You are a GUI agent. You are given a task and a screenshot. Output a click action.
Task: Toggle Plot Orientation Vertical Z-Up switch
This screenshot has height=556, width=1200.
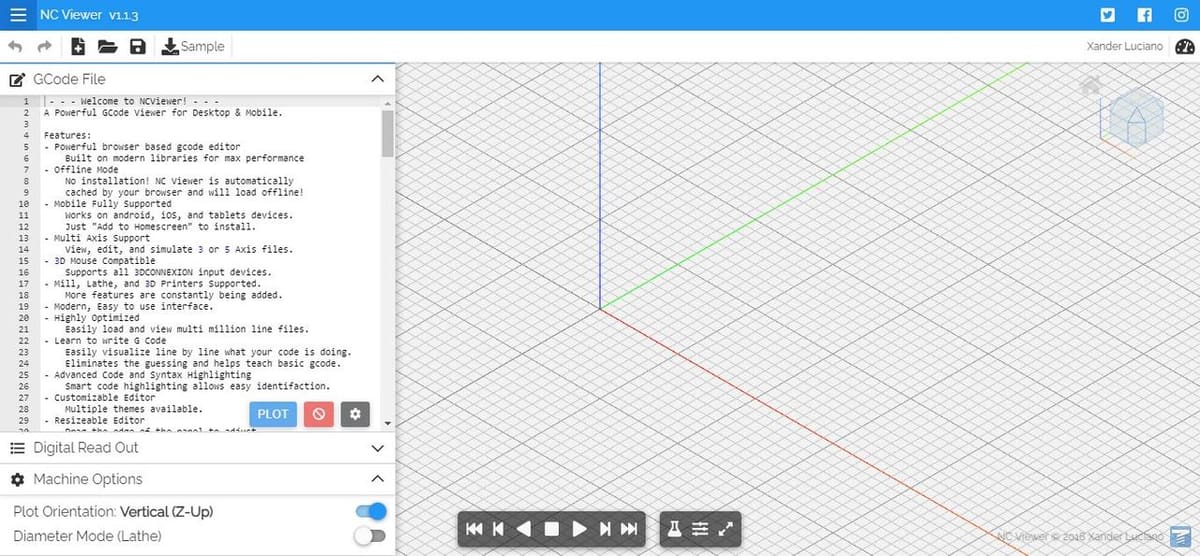(x=370, y=512)
